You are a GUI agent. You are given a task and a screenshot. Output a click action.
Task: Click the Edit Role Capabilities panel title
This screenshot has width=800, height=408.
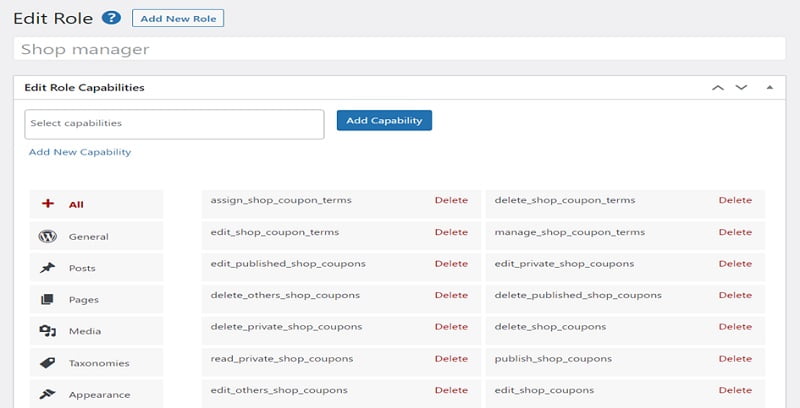click(84, 88)
